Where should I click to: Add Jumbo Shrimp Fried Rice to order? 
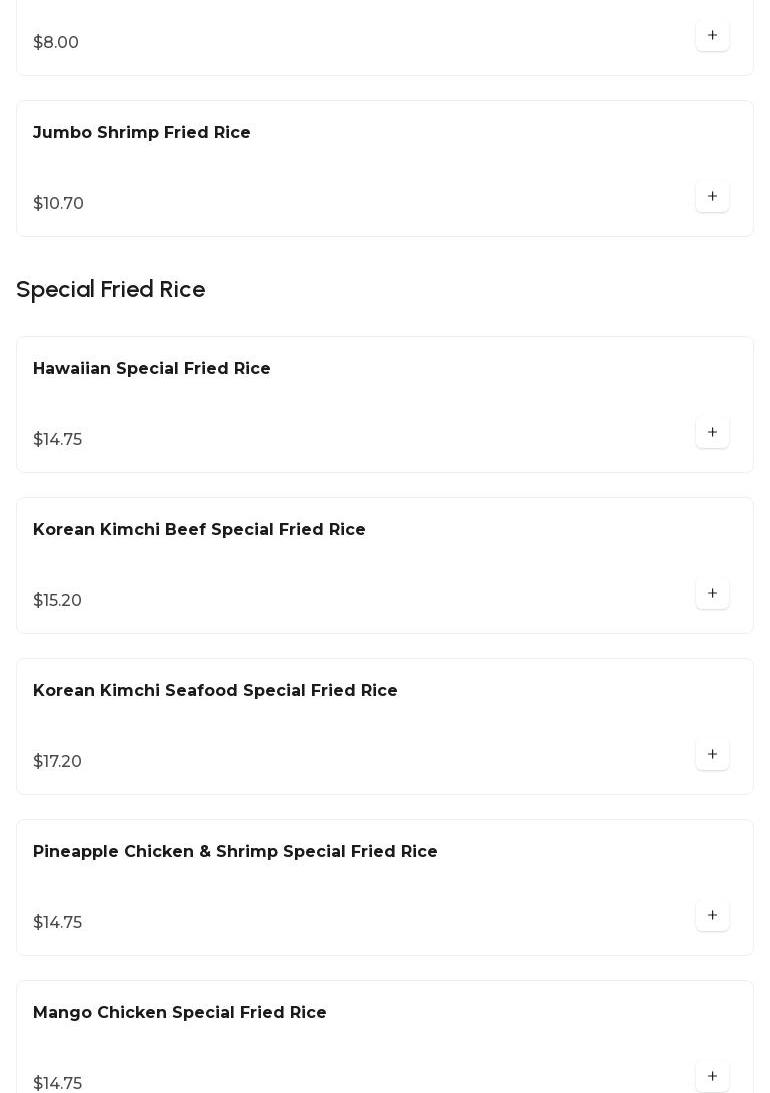coord(712,197)
